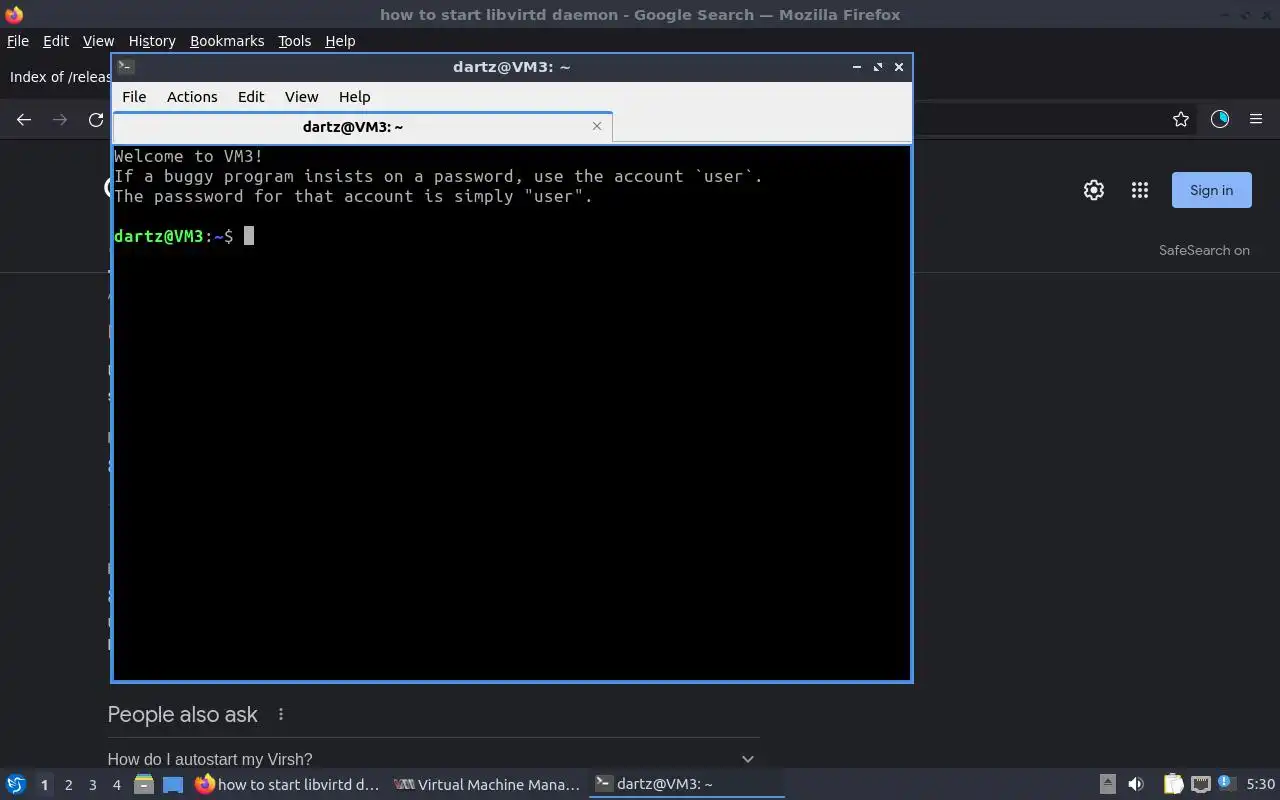Switch to the Firefox window in taskbar

pyautogui.click(x=288, y=784)
